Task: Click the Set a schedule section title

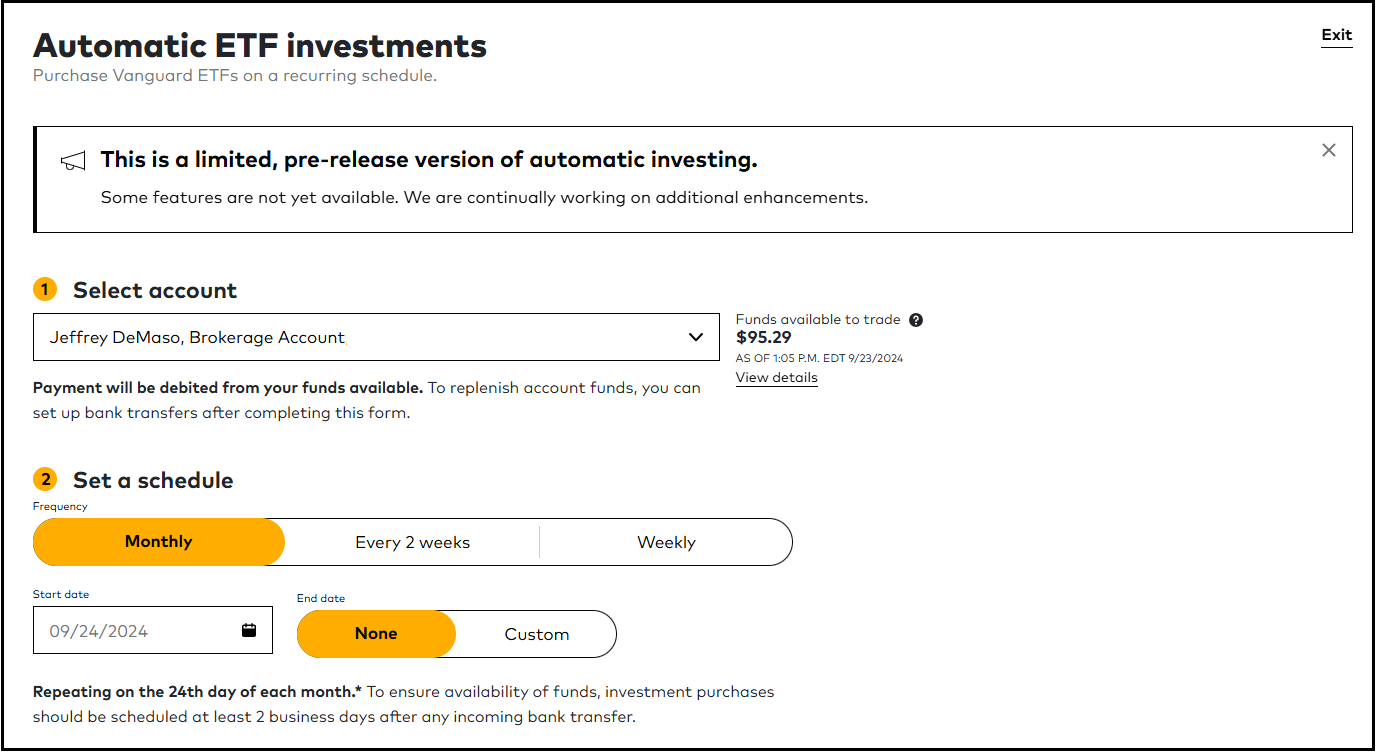Action: click(153, 481)
